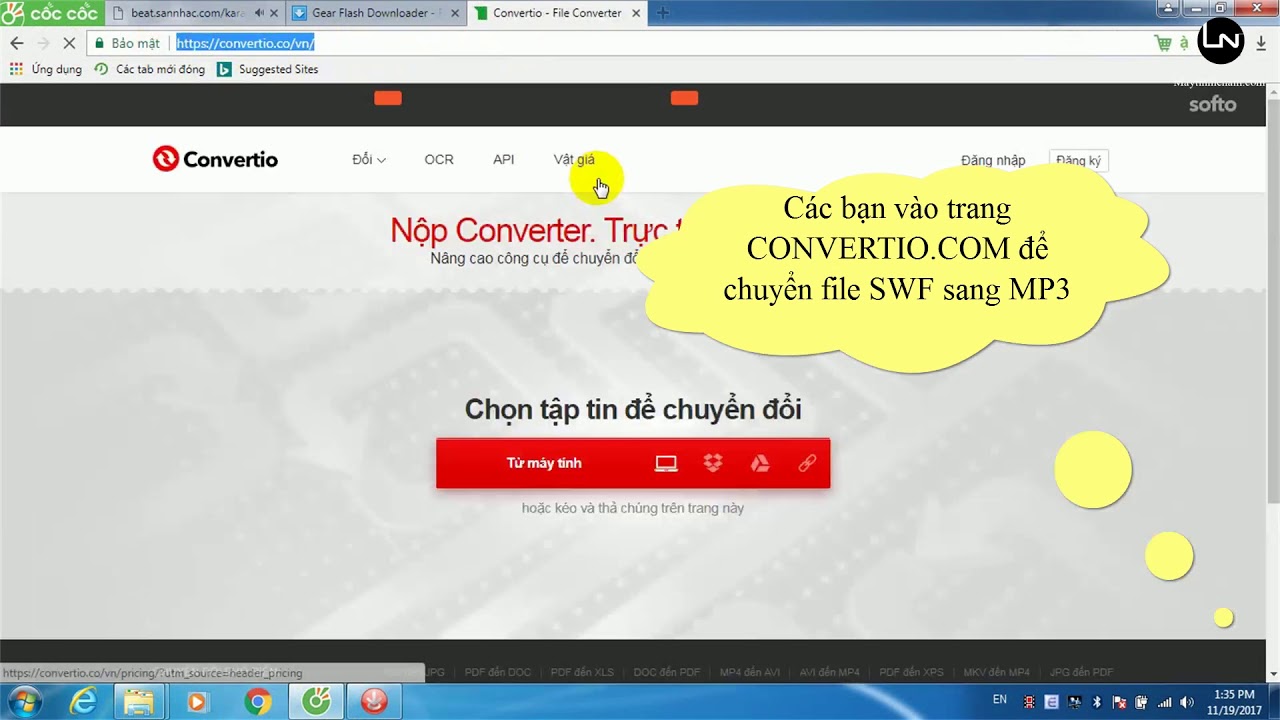Click the Cốc Cốc browser menu logo
1280x720 pixels.
[x=51, y=13]
